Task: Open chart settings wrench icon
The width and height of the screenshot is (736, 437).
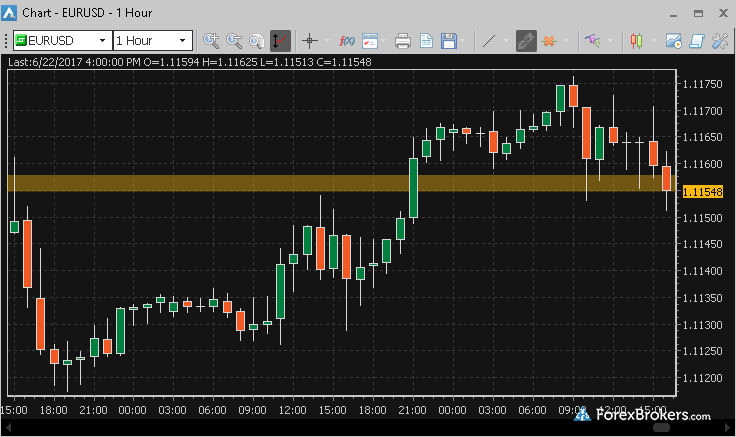Action: pos(720,41)
